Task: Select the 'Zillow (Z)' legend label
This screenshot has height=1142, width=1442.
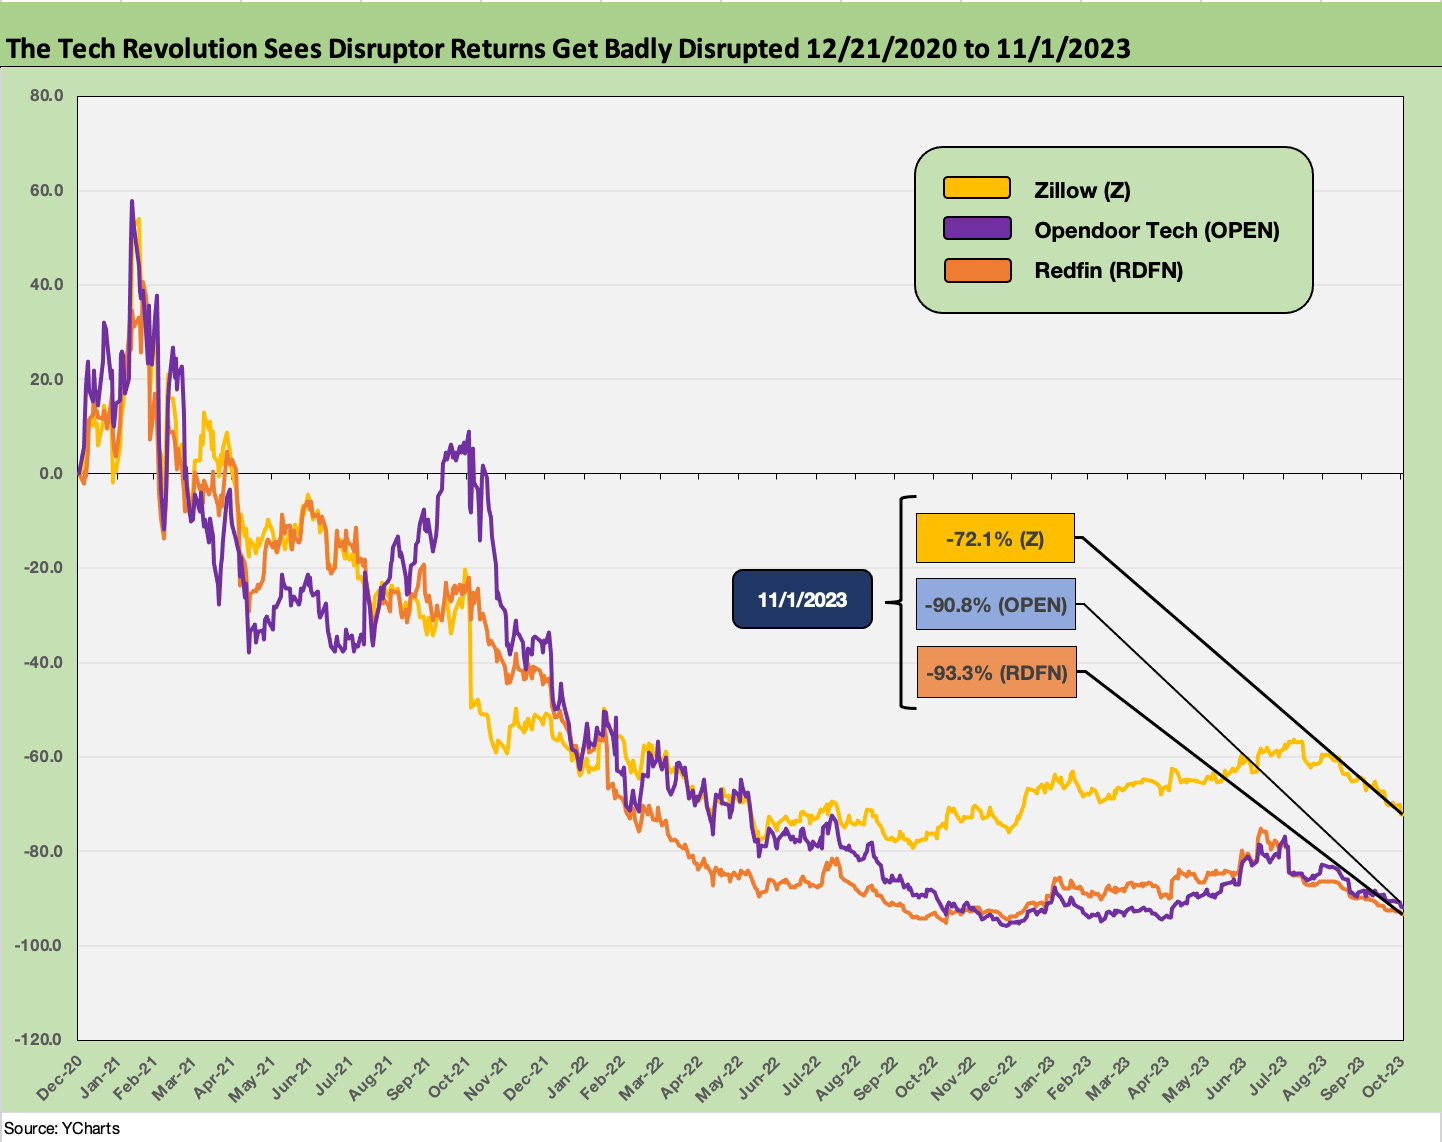Action: pos(1082,190)
